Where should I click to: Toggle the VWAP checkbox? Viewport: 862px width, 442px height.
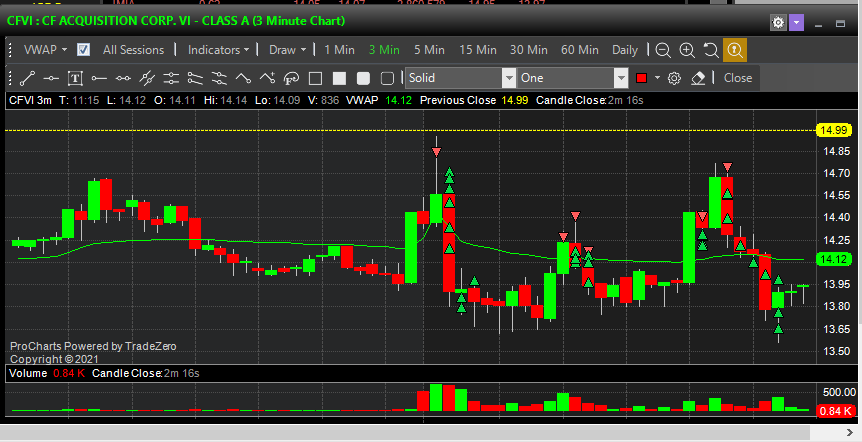coord(84,49)
